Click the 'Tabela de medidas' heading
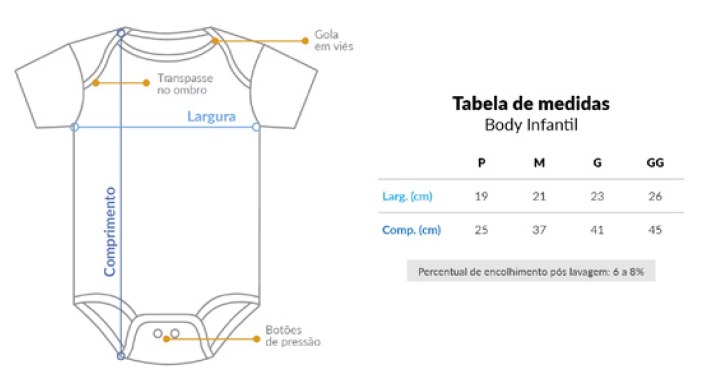The width and height of the screenshot is (702, 376). (x=531, y=103)
